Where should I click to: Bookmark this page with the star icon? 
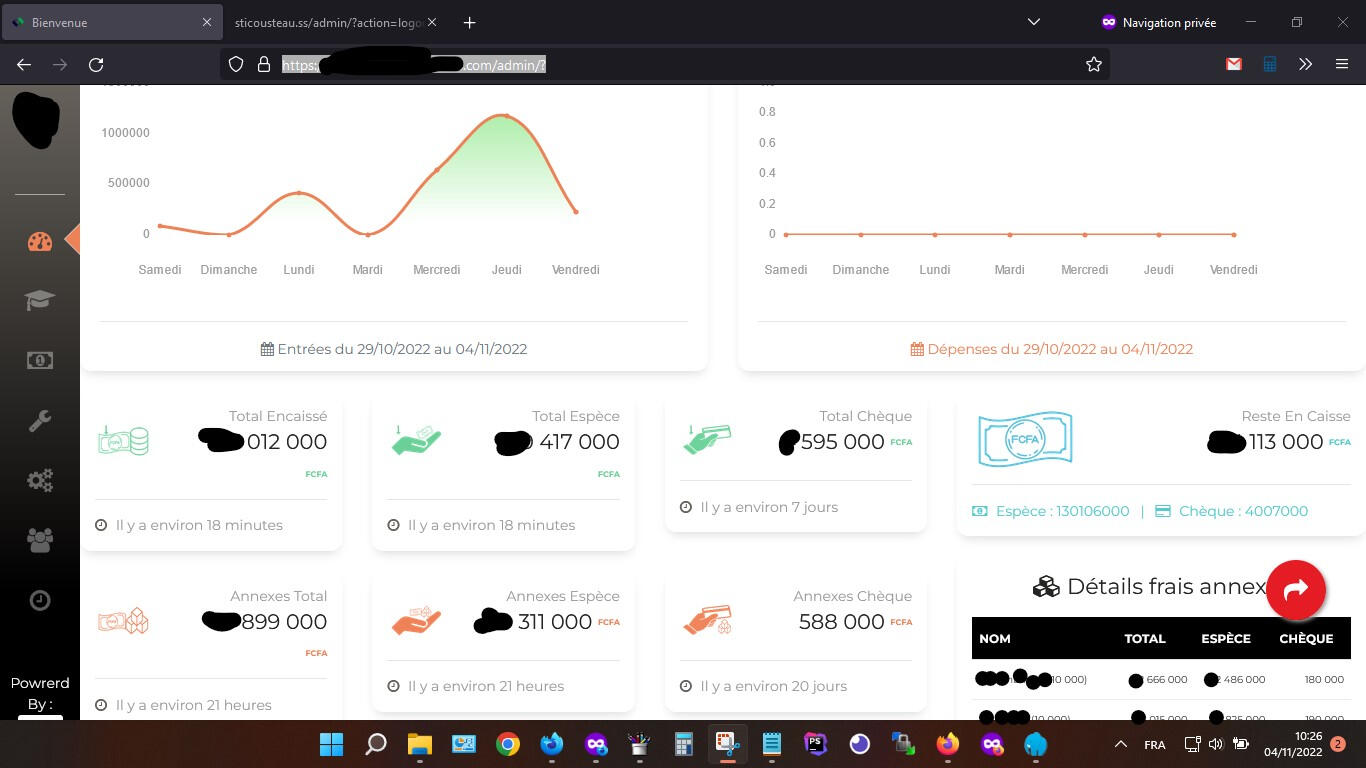[x=1093, y=64]
